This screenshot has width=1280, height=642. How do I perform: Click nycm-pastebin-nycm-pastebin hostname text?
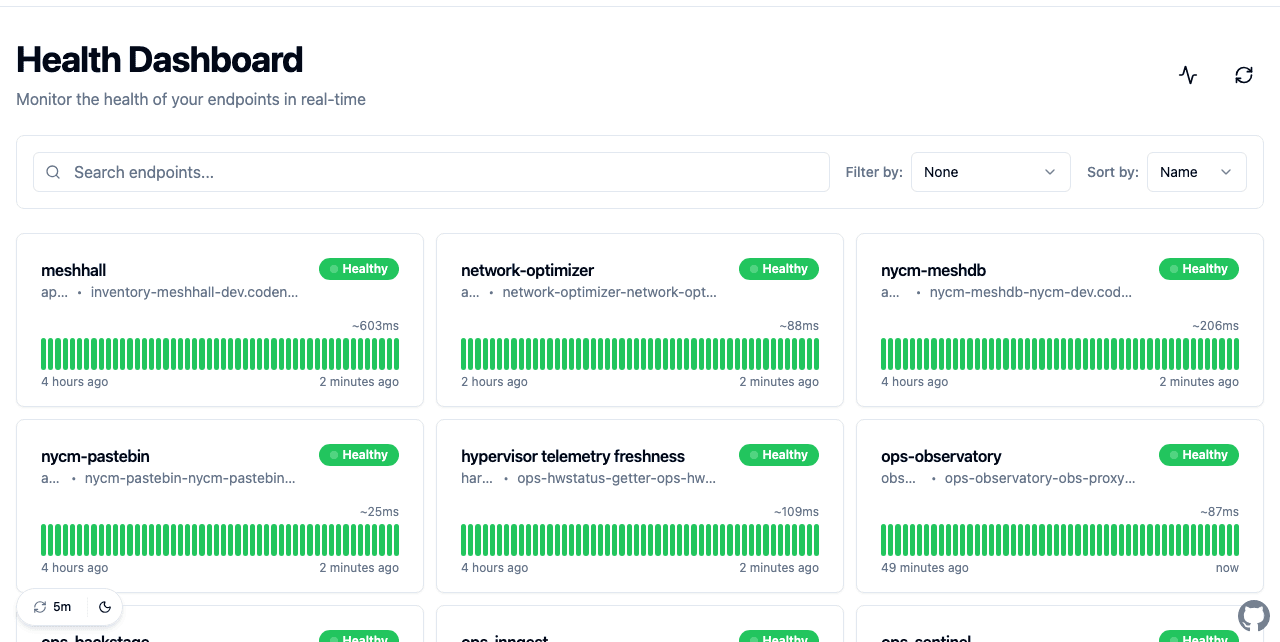pos(190,478)
